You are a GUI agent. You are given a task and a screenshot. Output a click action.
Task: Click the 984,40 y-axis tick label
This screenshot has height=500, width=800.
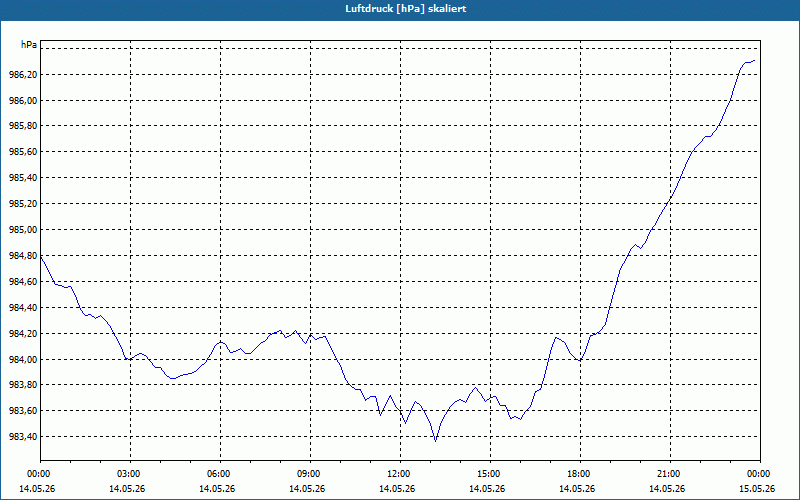[23, 308]
